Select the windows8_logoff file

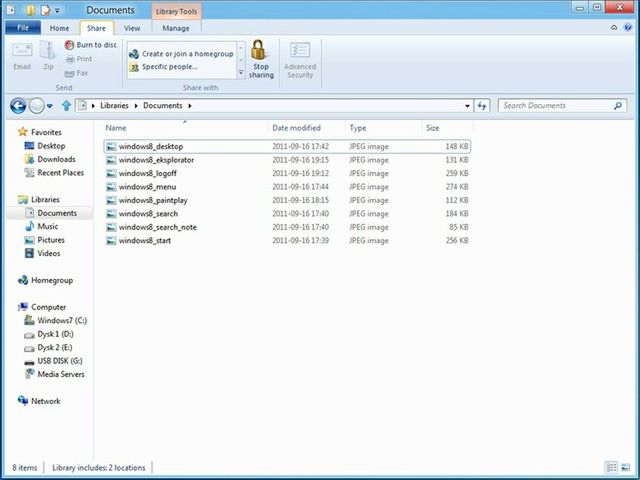point(287,173)
